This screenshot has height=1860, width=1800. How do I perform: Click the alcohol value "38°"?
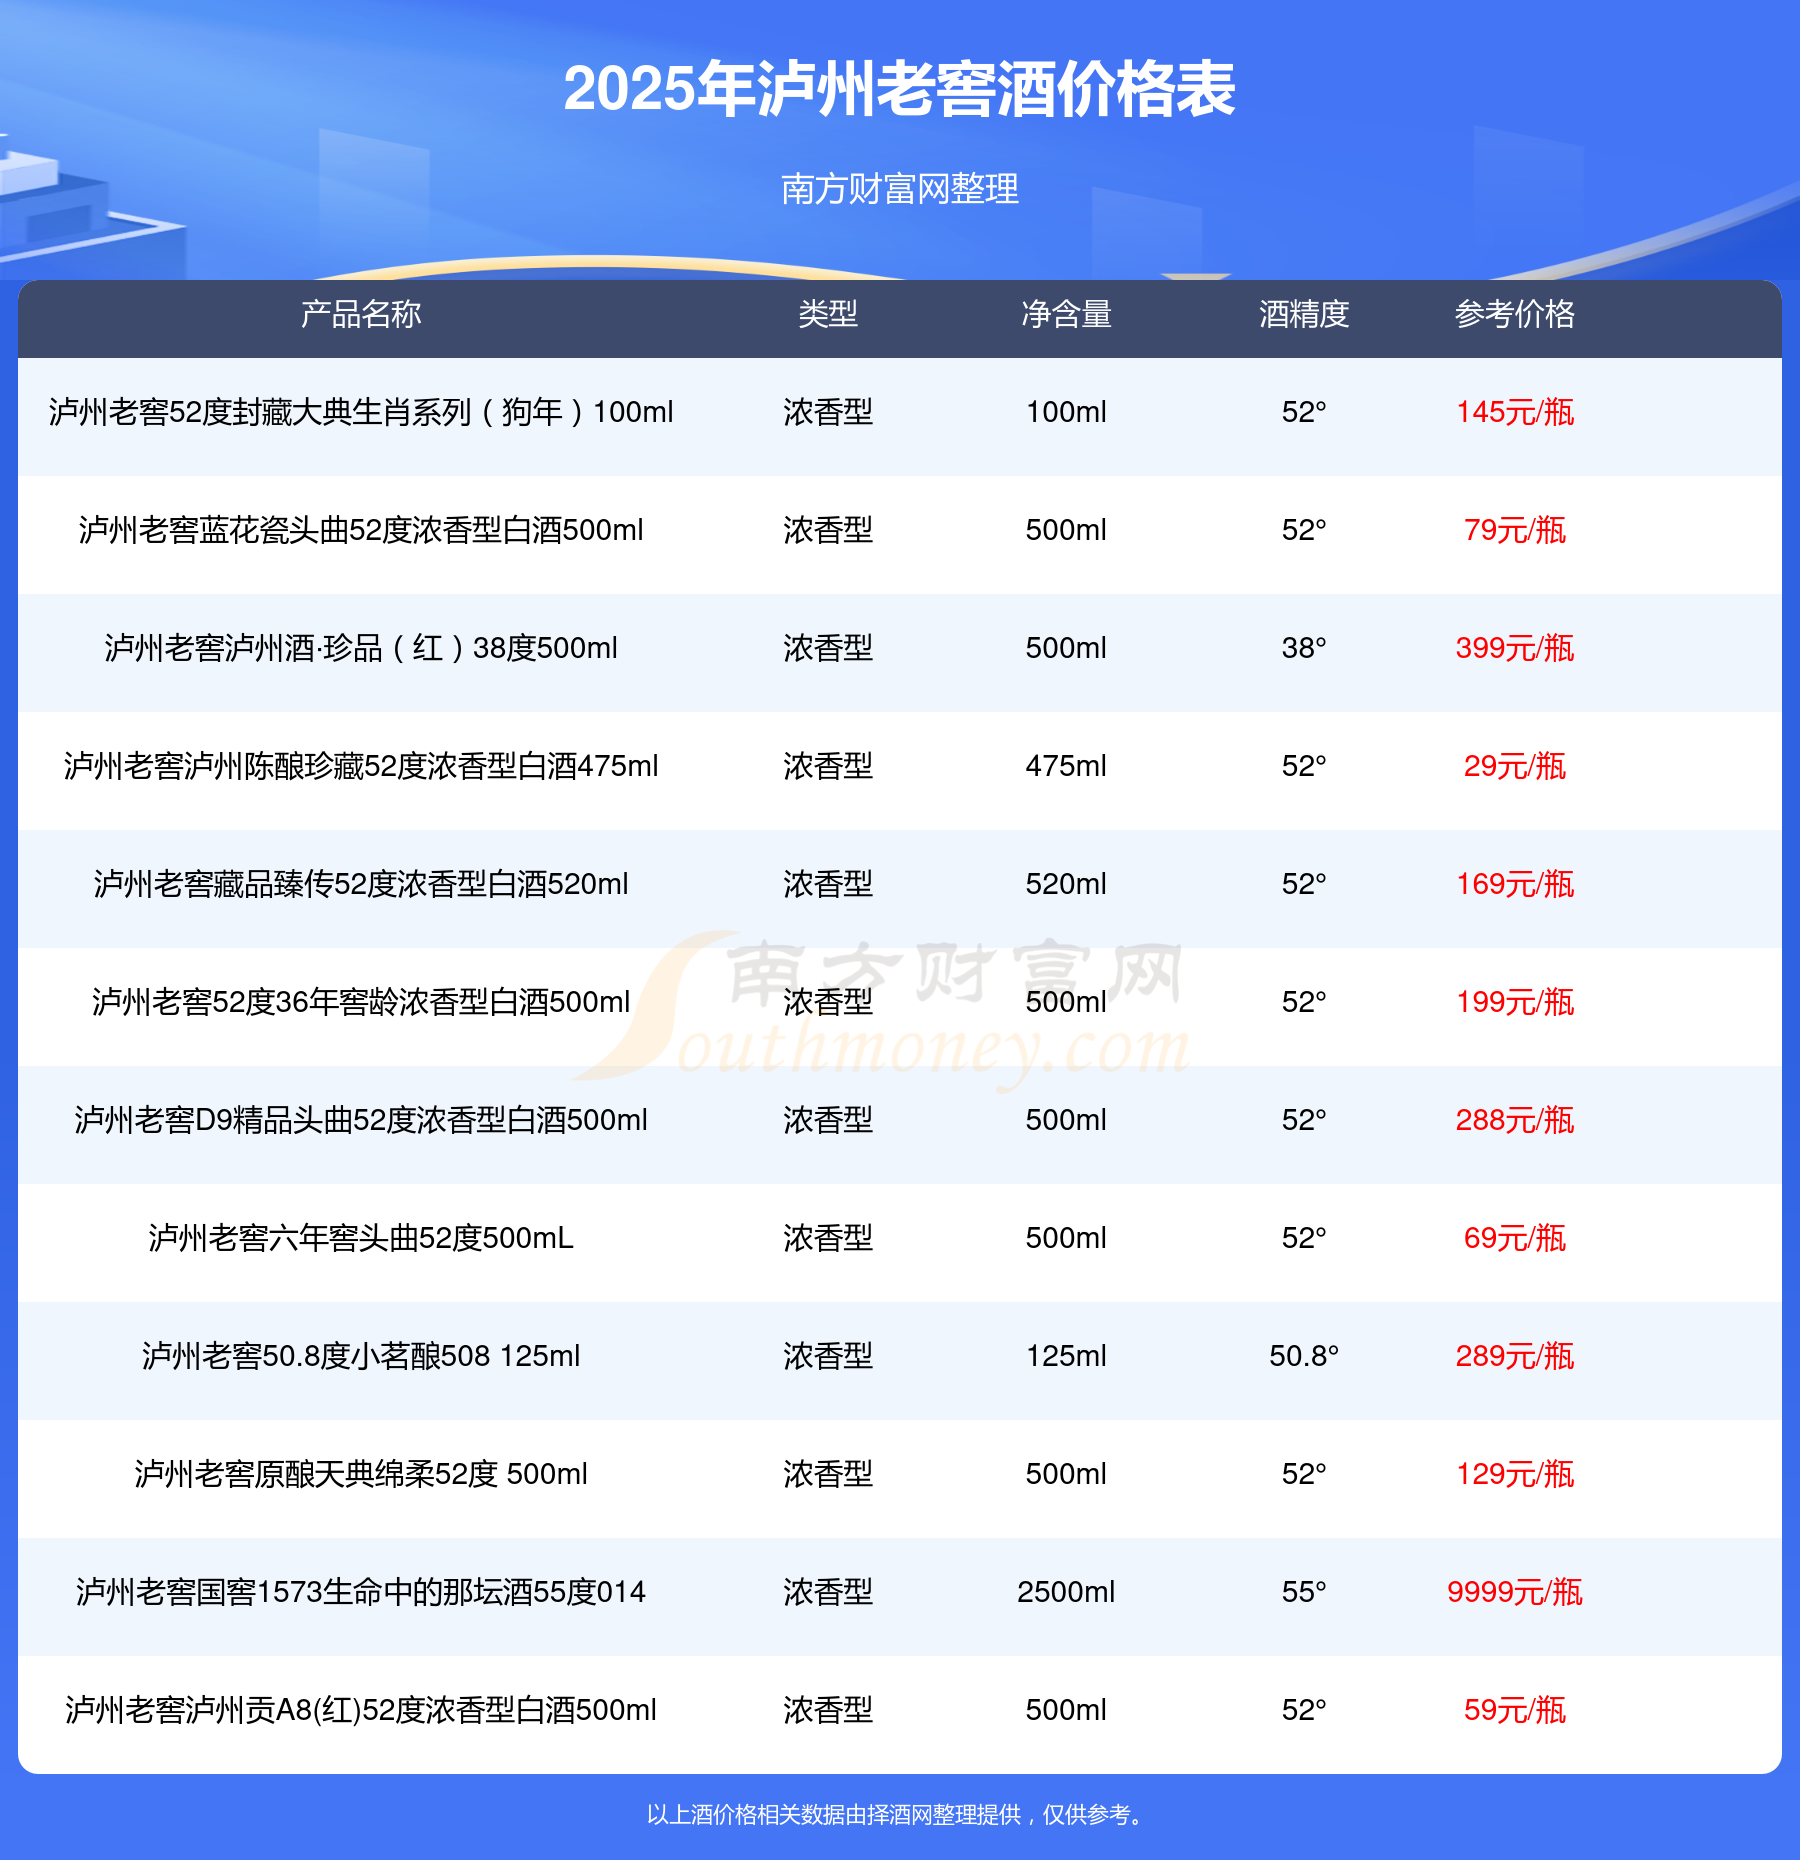tap(1304, 648)
